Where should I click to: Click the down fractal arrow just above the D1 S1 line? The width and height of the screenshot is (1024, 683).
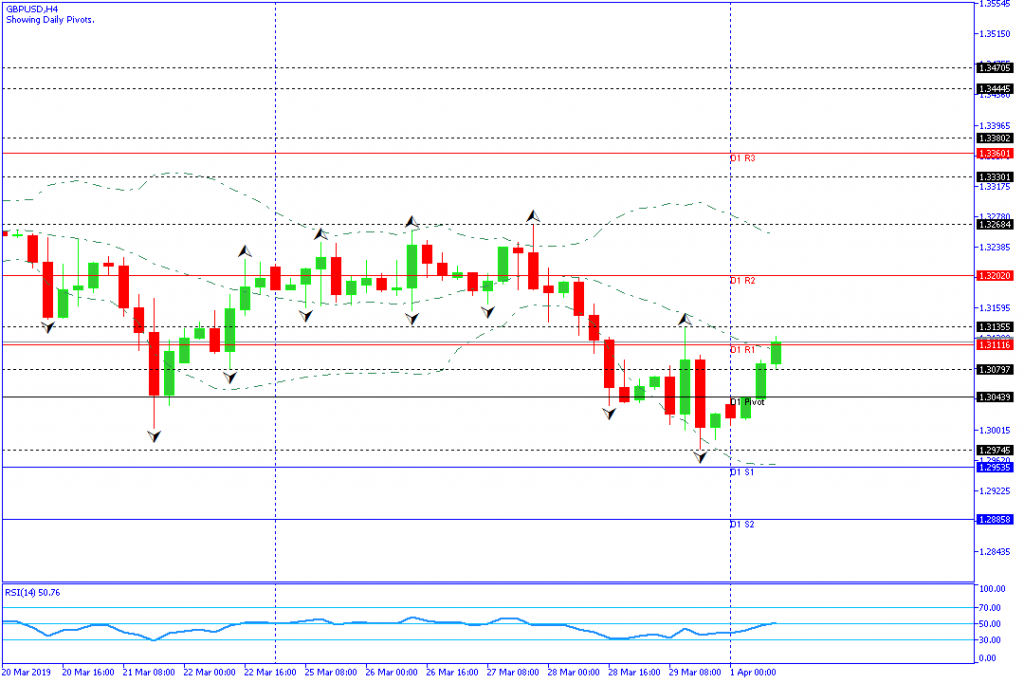[700, 456]
